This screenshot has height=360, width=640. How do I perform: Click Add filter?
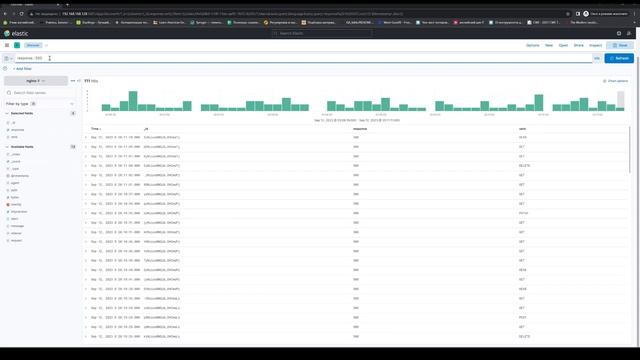(x=22, y=69)
